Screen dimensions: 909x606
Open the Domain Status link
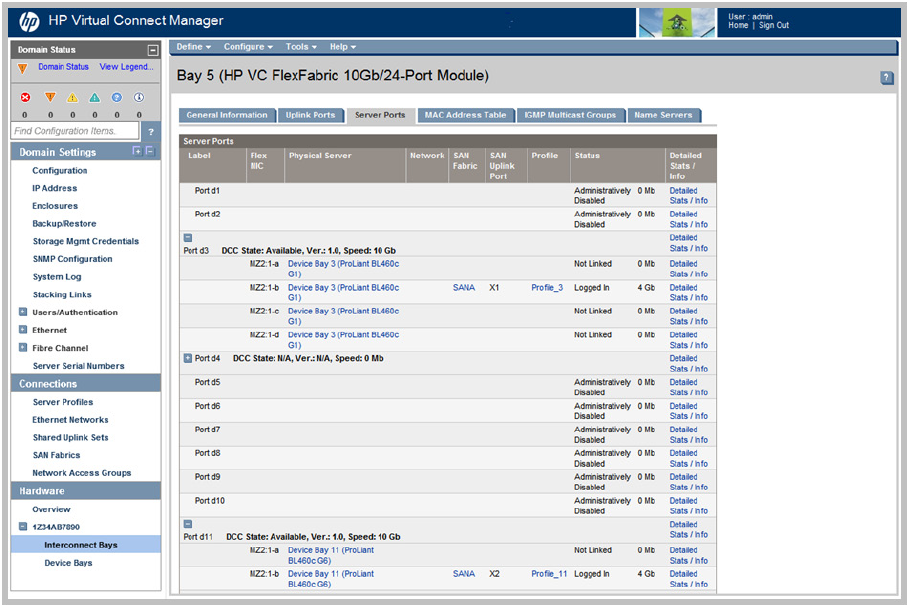pyautogui.click(x=63, y=67)
